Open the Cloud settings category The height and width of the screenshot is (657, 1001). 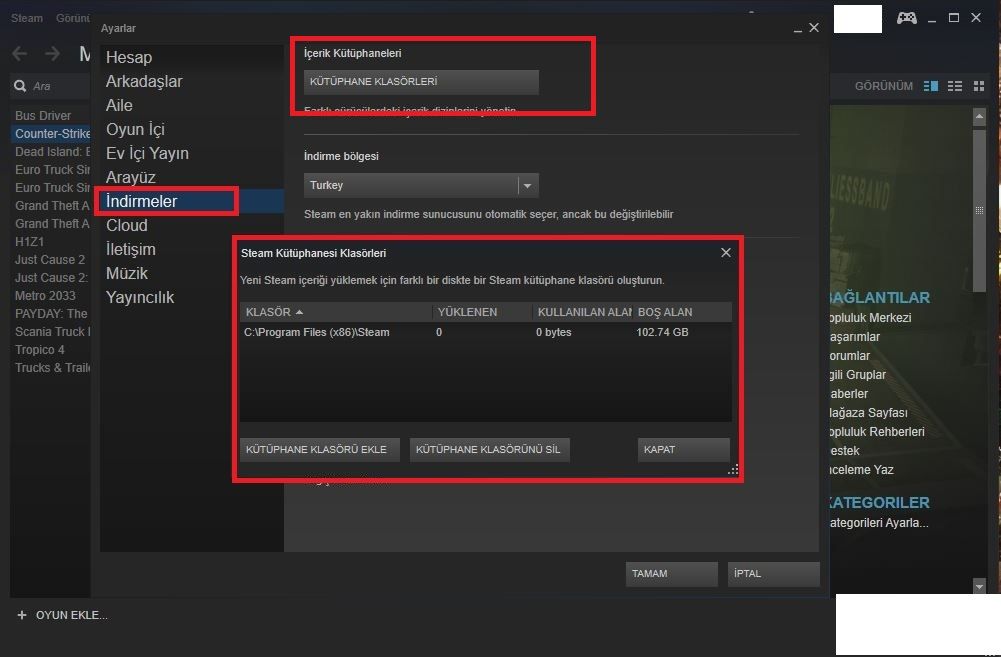pyautogui.click(x=126, y=225)
